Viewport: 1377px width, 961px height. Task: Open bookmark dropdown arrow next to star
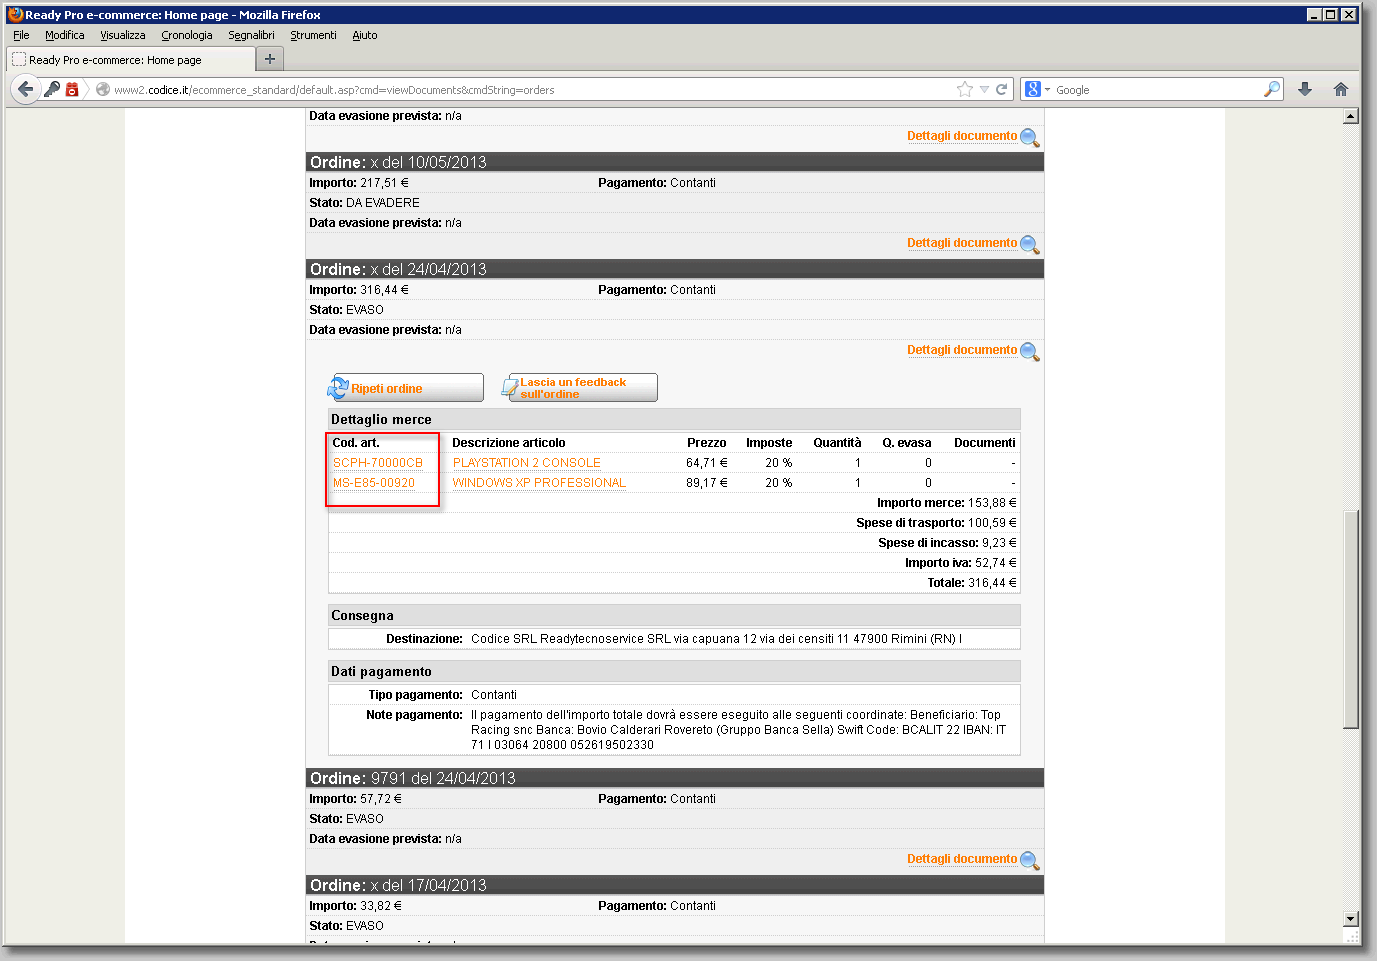(984, 89)
